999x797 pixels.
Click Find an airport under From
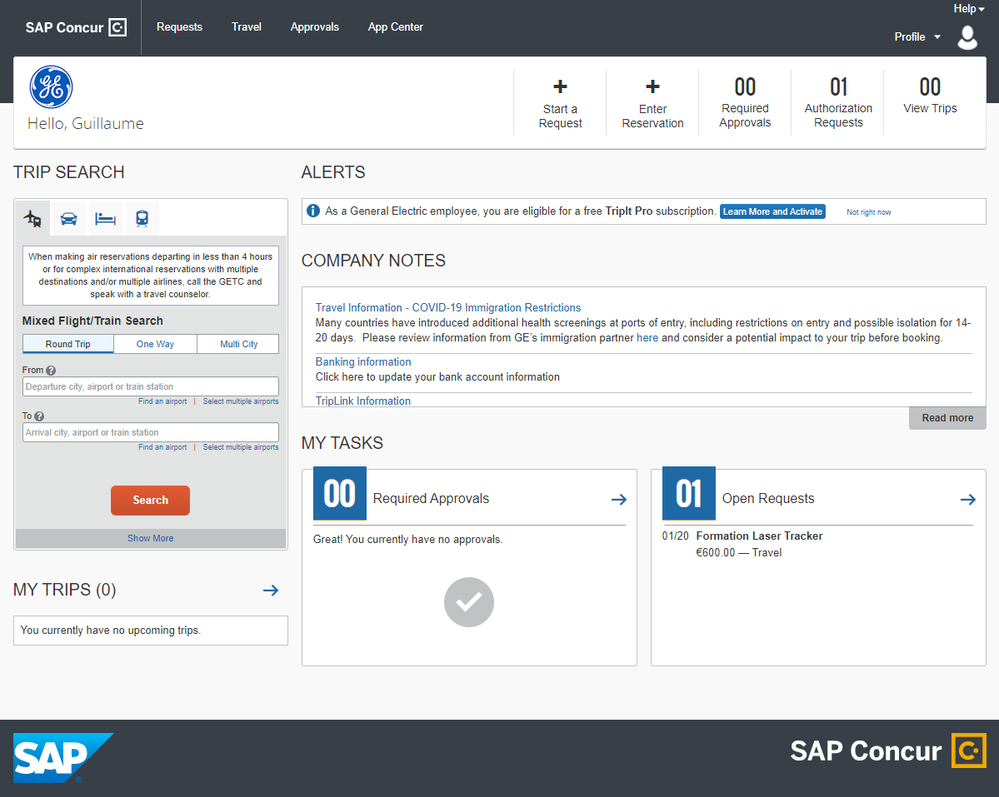pos(162,401)
